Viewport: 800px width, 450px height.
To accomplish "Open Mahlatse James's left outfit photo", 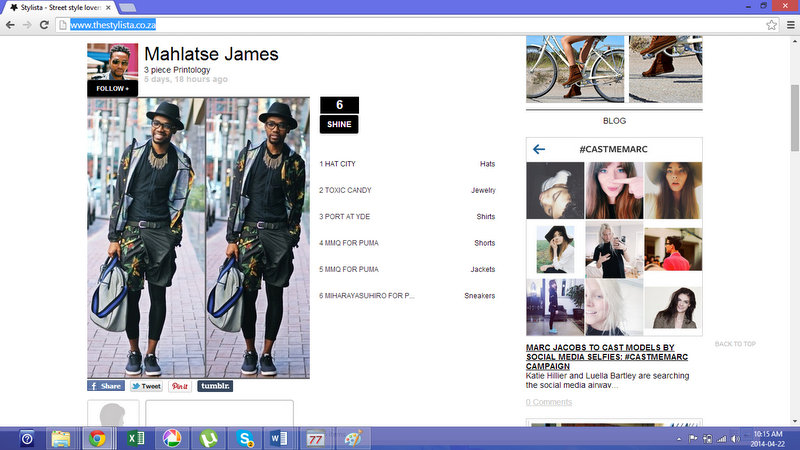I will [x=146, y=237].
